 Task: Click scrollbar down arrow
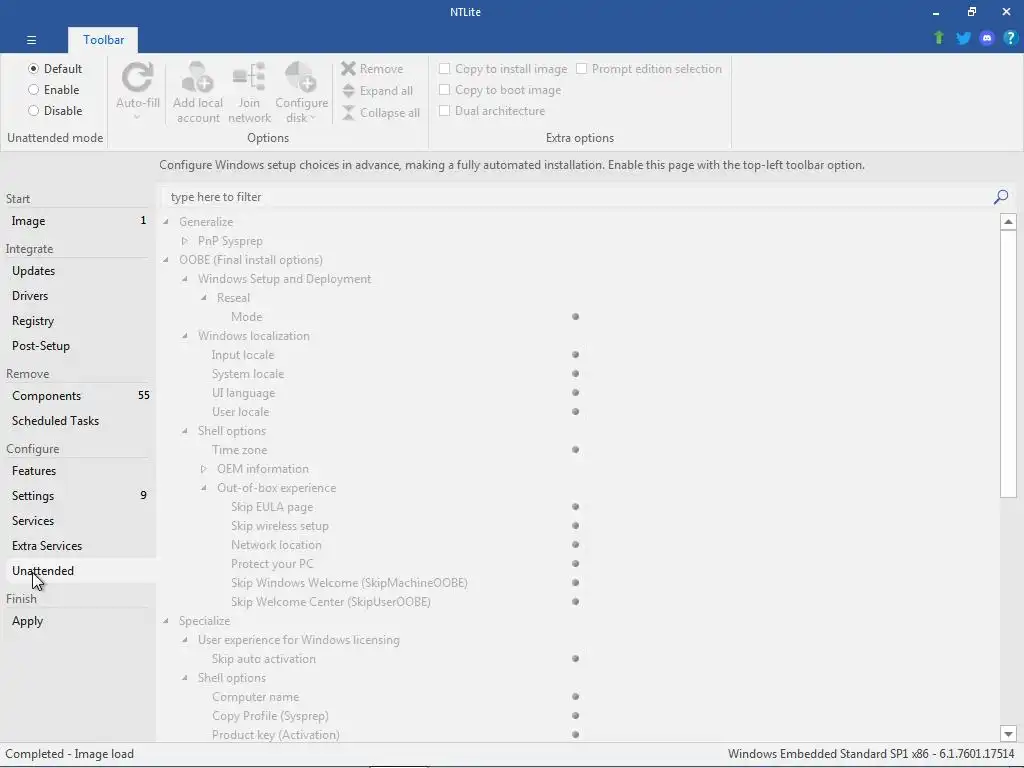tap(1008, 734)
